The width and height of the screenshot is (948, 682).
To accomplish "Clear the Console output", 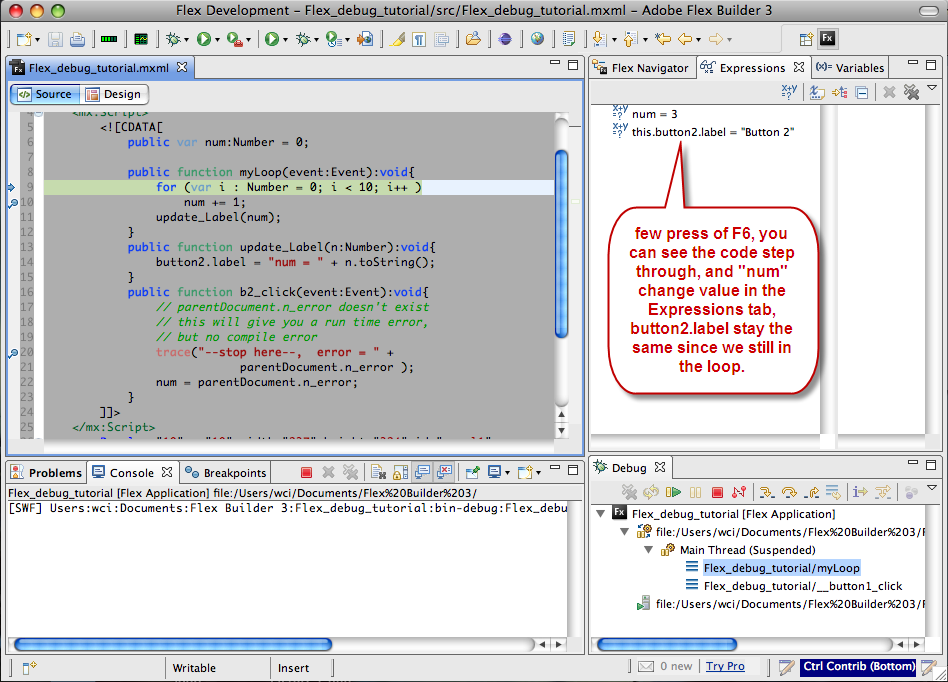I will [x=378, y=473].
